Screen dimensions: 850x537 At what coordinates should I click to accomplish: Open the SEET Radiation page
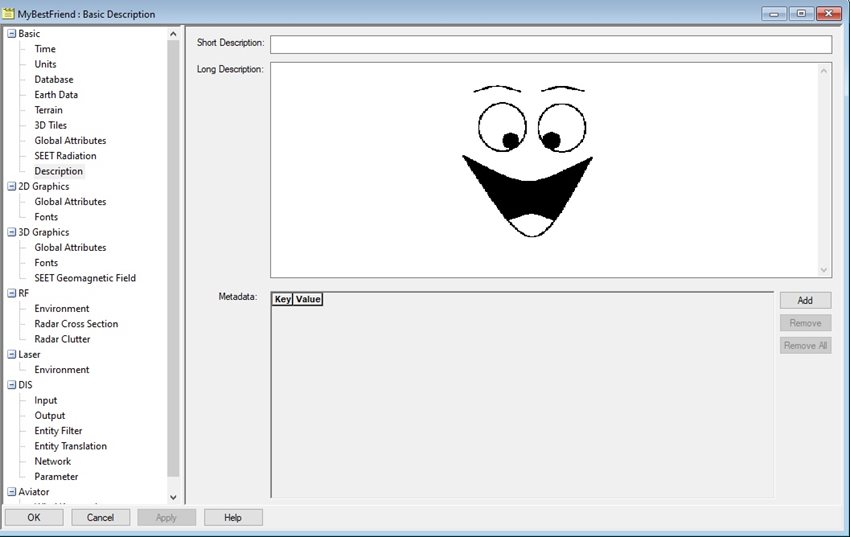pyautogui.click(x=65, y=156)
